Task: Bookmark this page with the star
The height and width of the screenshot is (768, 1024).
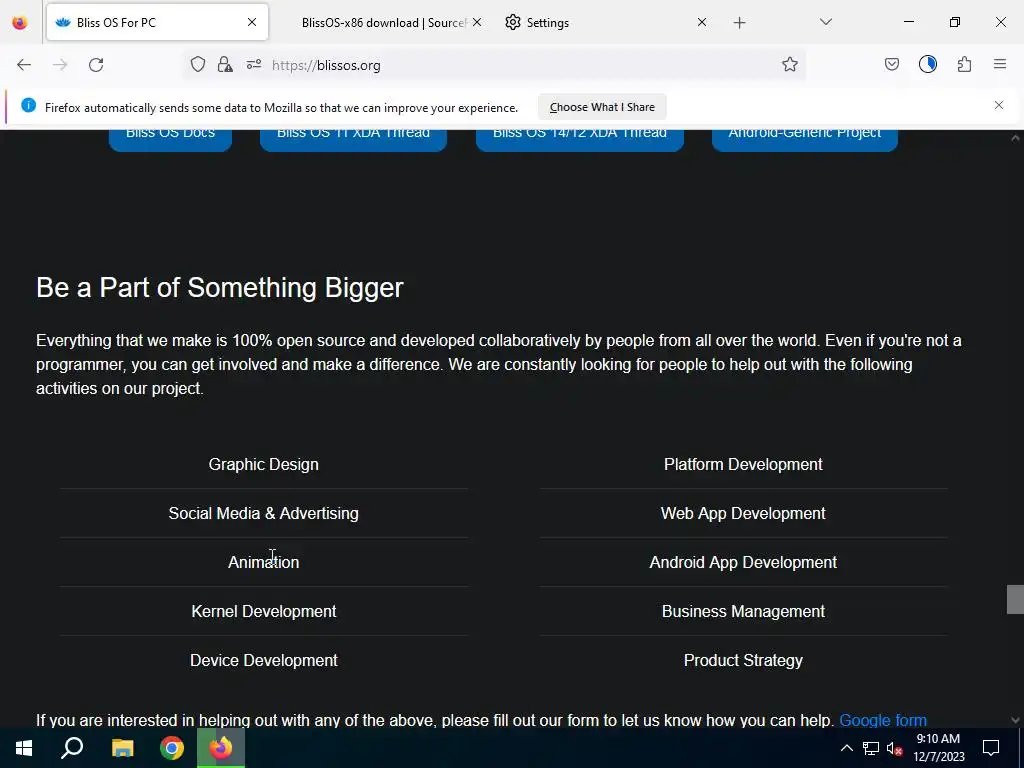Action: (790, 65)
